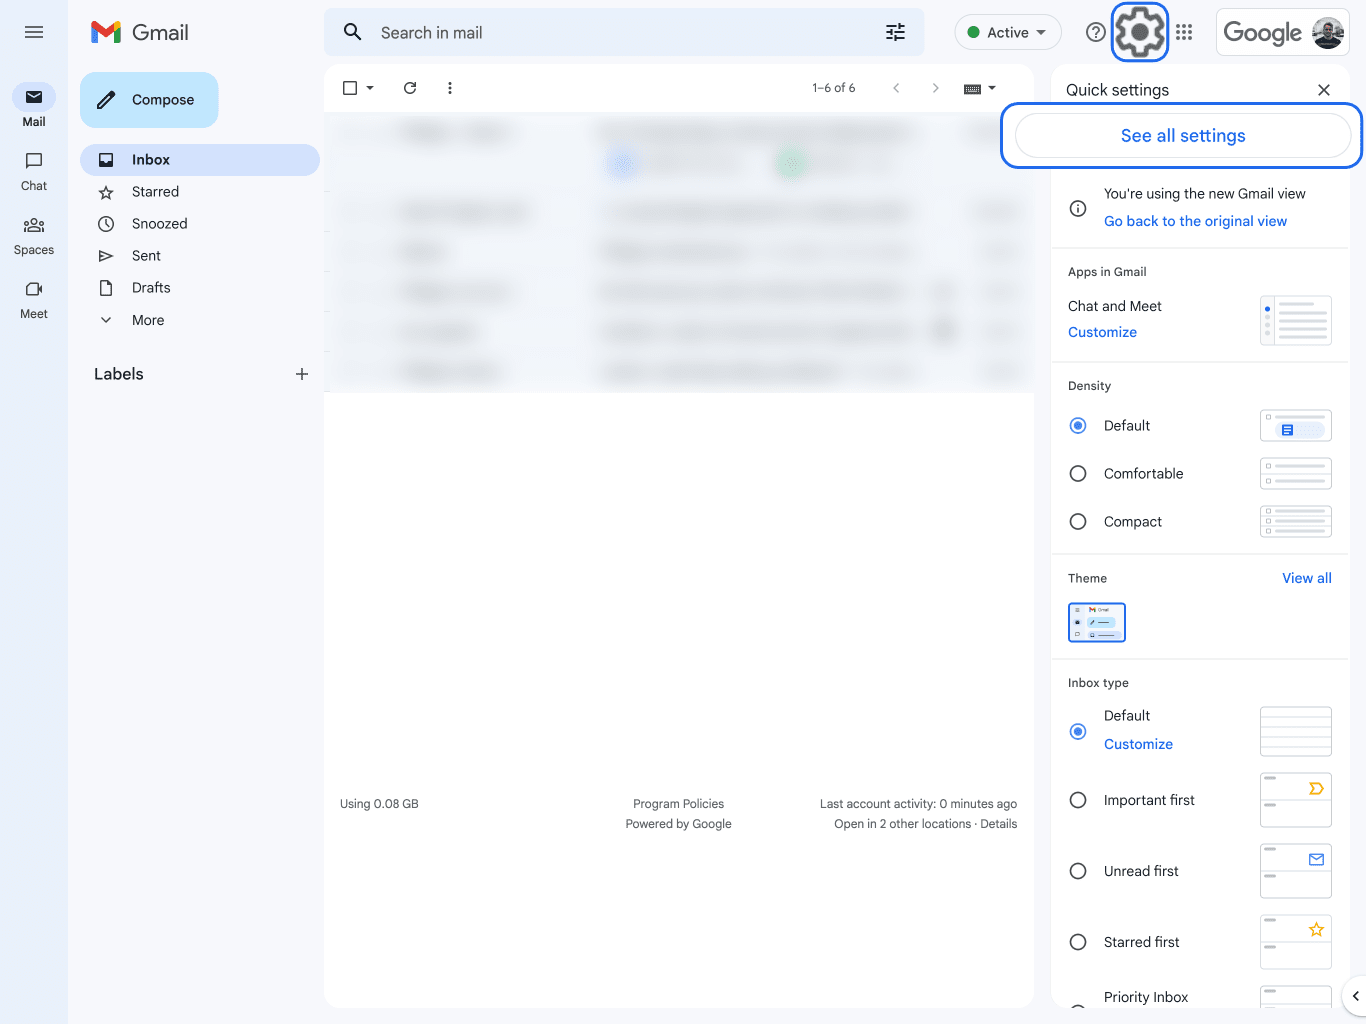
Task: Open the Google apps grid
Action: pyautogui.click(x=1184, y=32)
